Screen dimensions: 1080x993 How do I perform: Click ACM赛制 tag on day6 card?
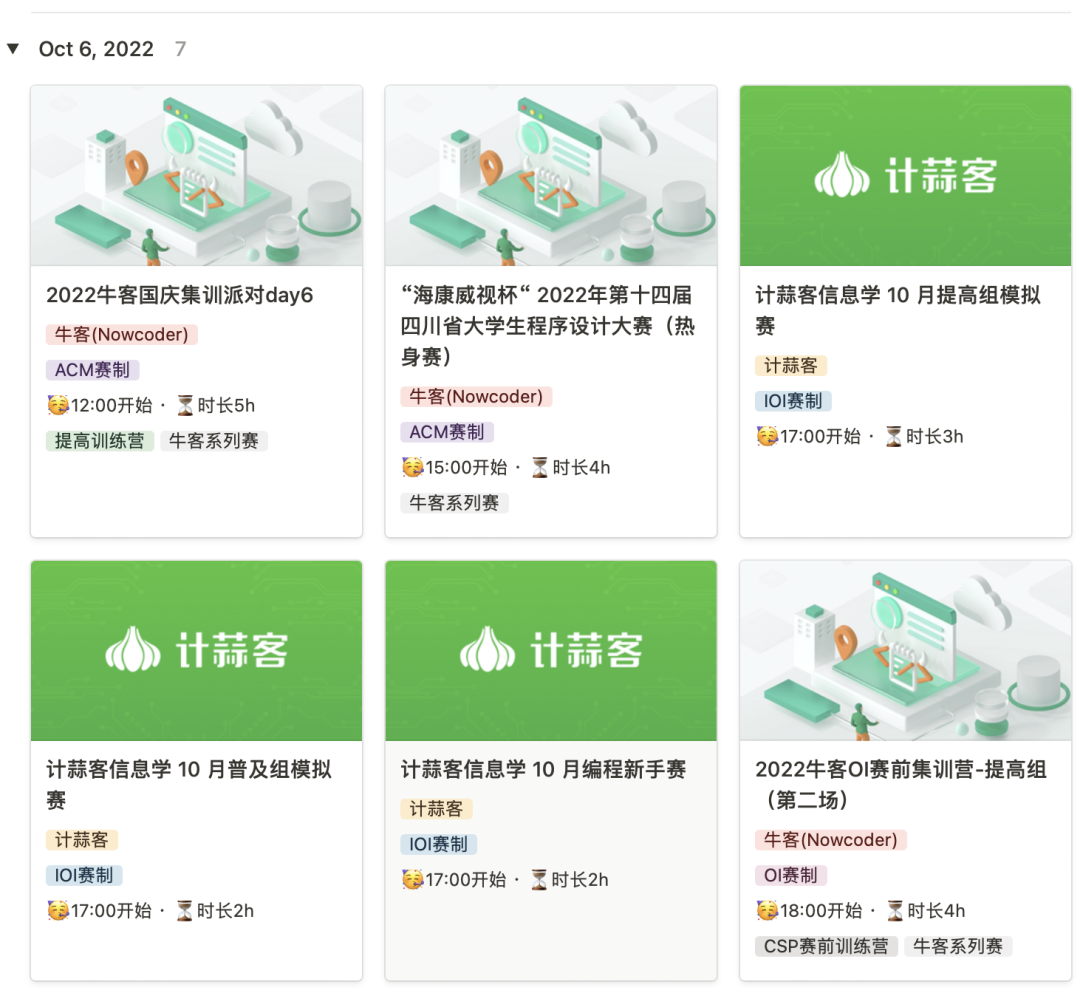tap(92, 370)
